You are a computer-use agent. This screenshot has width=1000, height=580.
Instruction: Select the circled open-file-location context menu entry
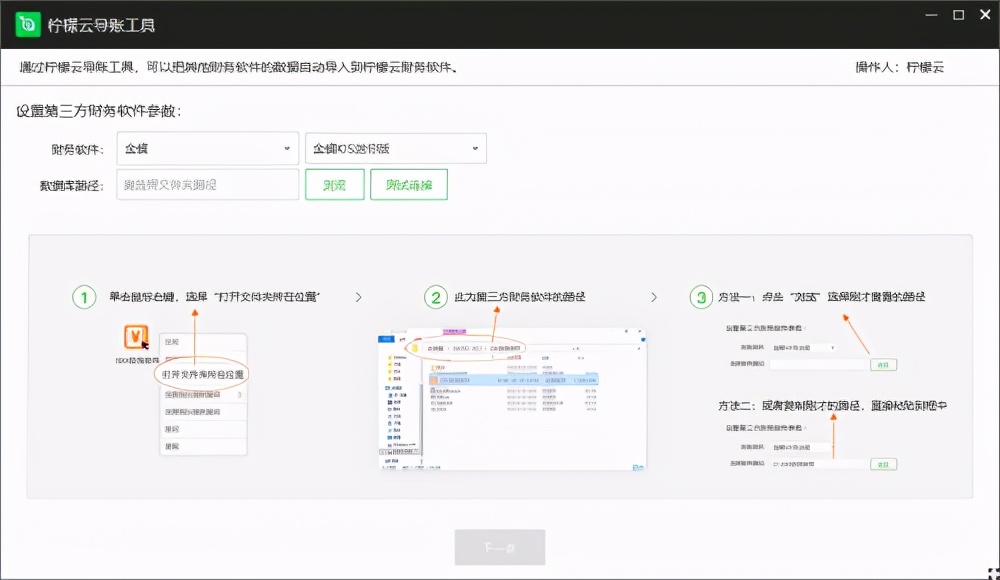point(203,374)
